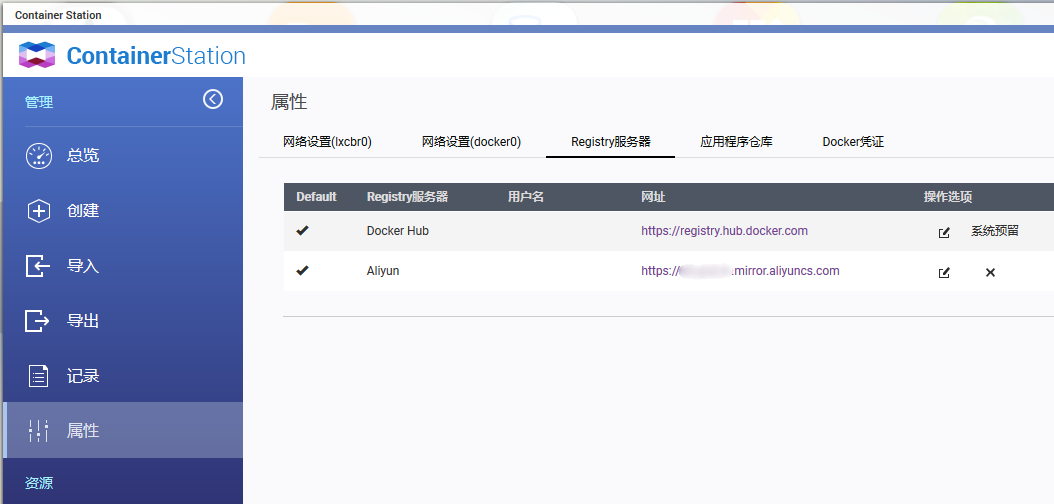Screen dimensions: 1054x504
Task: Open the Docker凭证 tab
Action: [853, 142]
